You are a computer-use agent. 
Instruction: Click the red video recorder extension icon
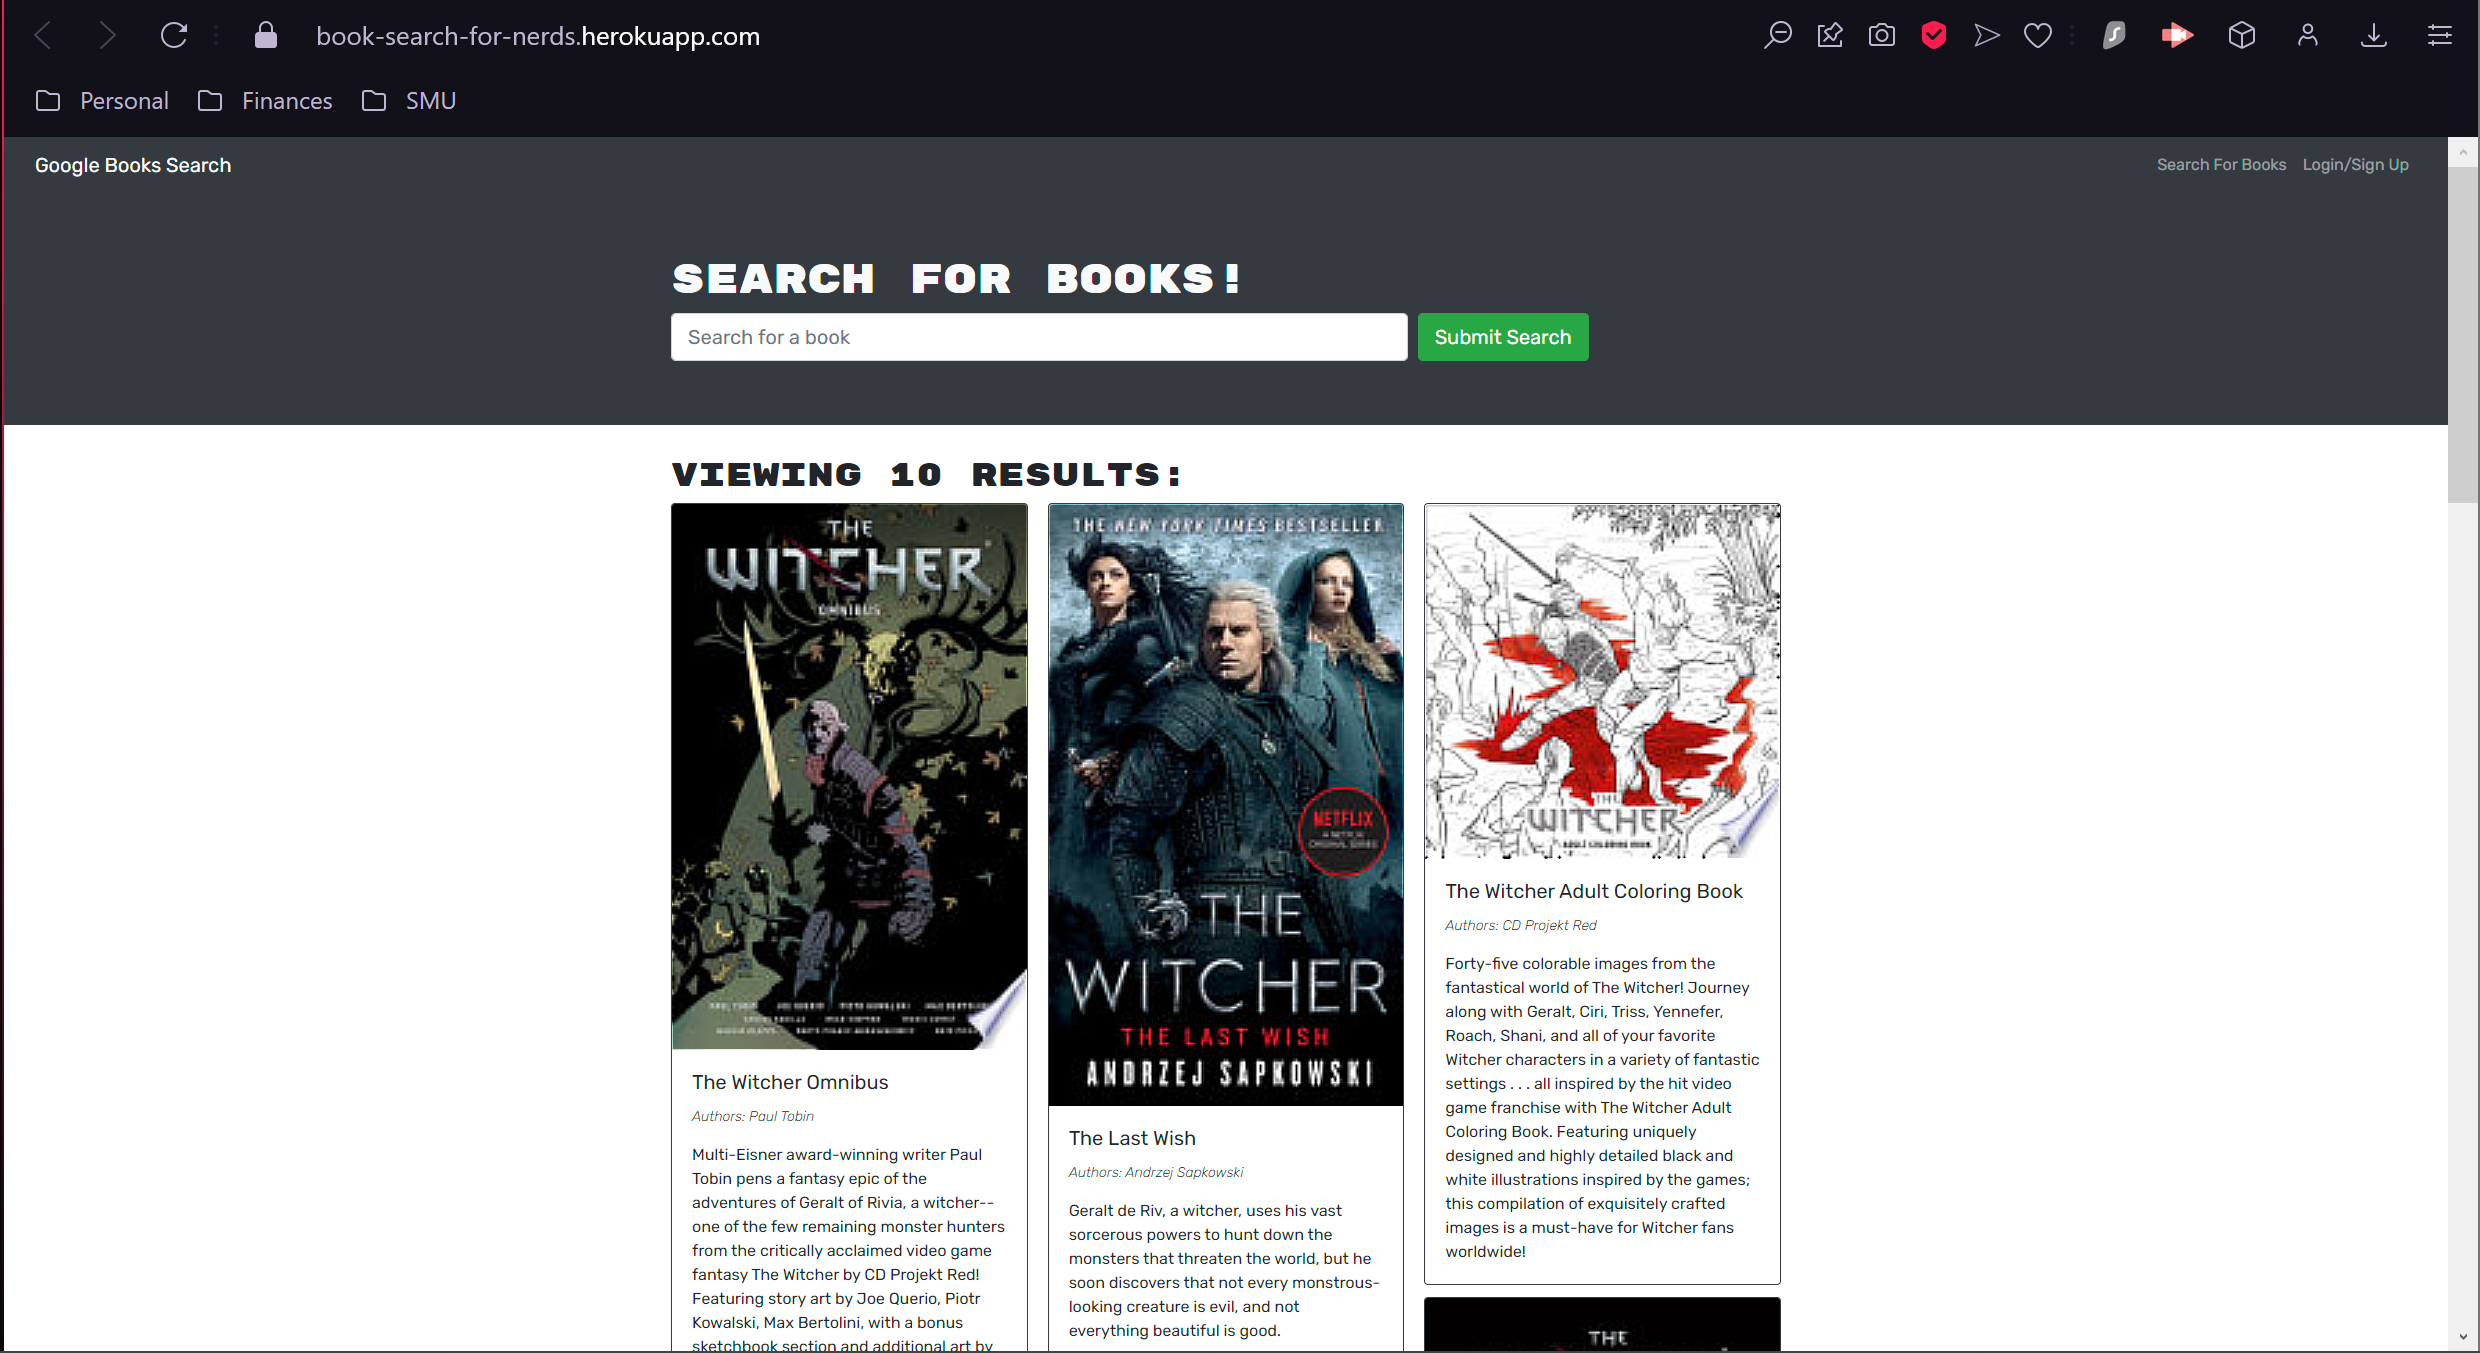[x=2177, y=36]
